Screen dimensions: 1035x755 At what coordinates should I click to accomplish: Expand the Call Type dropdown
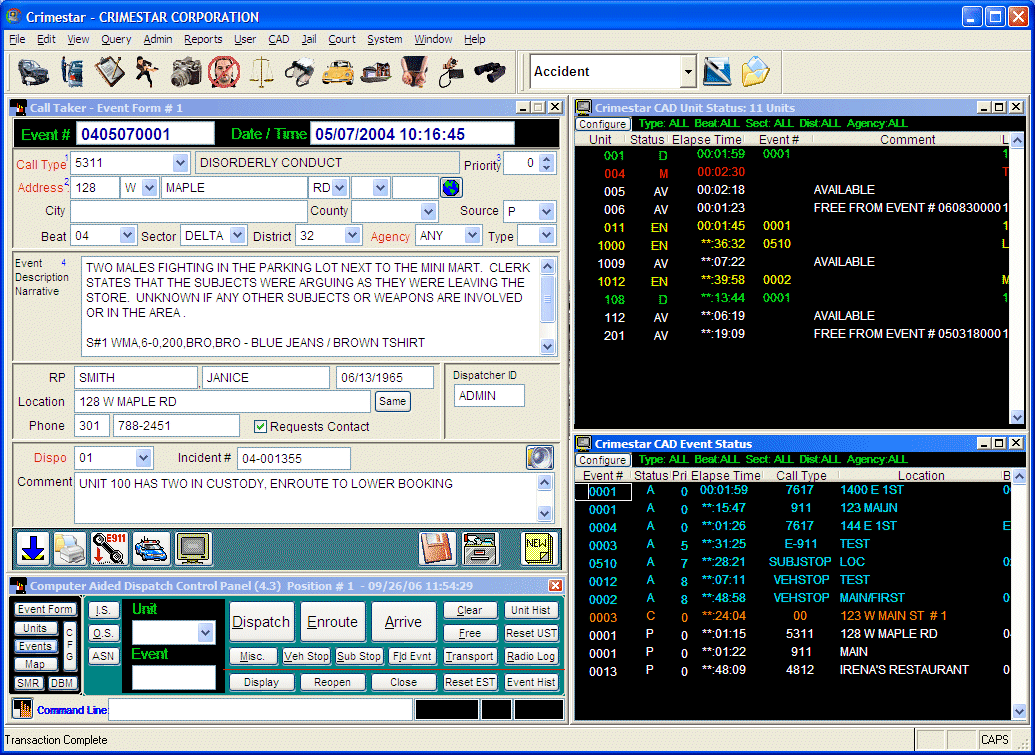tap(180, 163)
